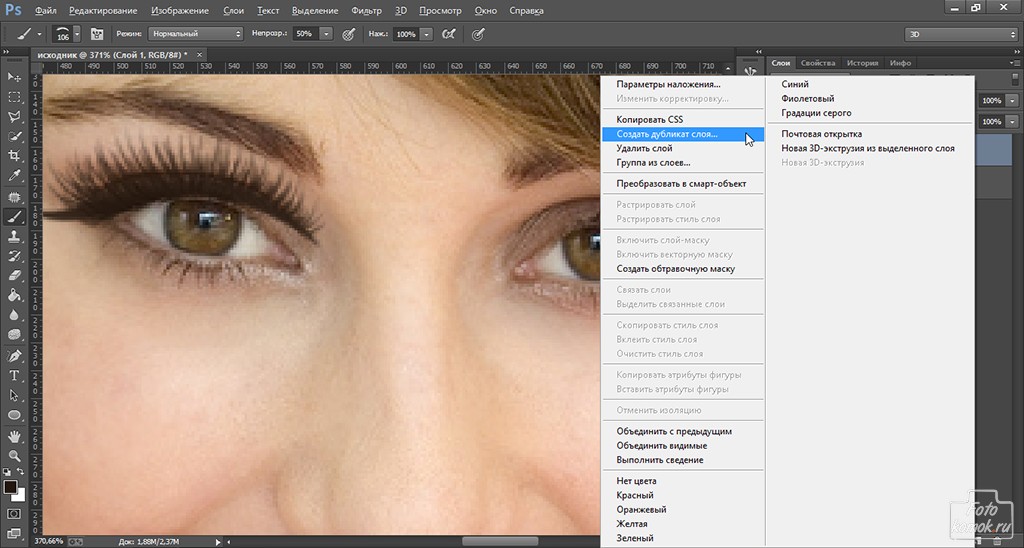The image size is (1024, 548).
Task: Select the Ellipse shape tool
Action: click(14, 415)
